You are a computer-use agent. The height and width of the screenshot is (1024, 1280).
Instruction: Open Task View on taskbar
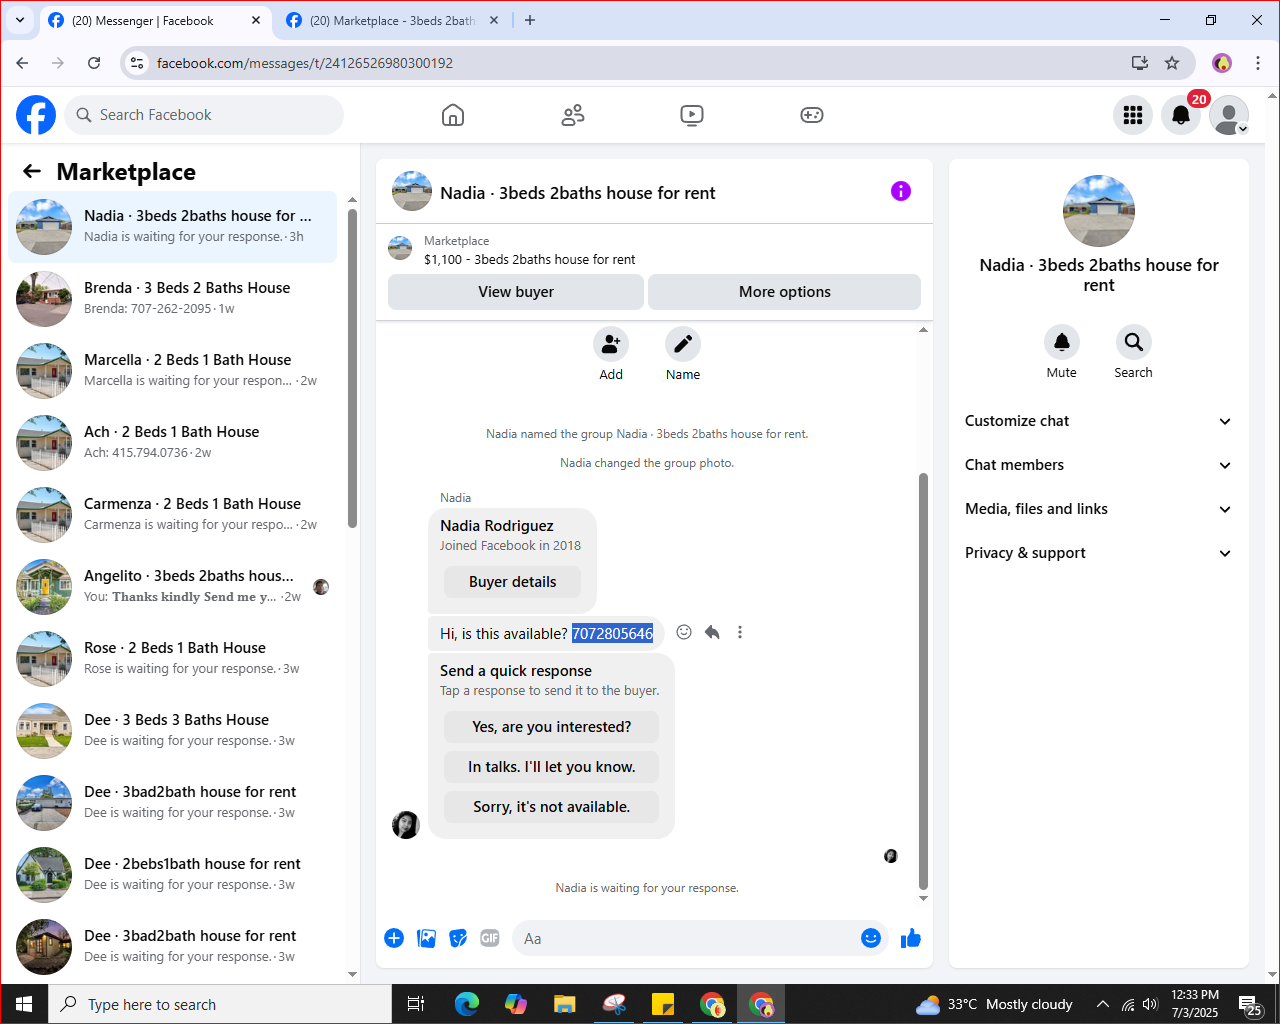[x=416, y=1004]
